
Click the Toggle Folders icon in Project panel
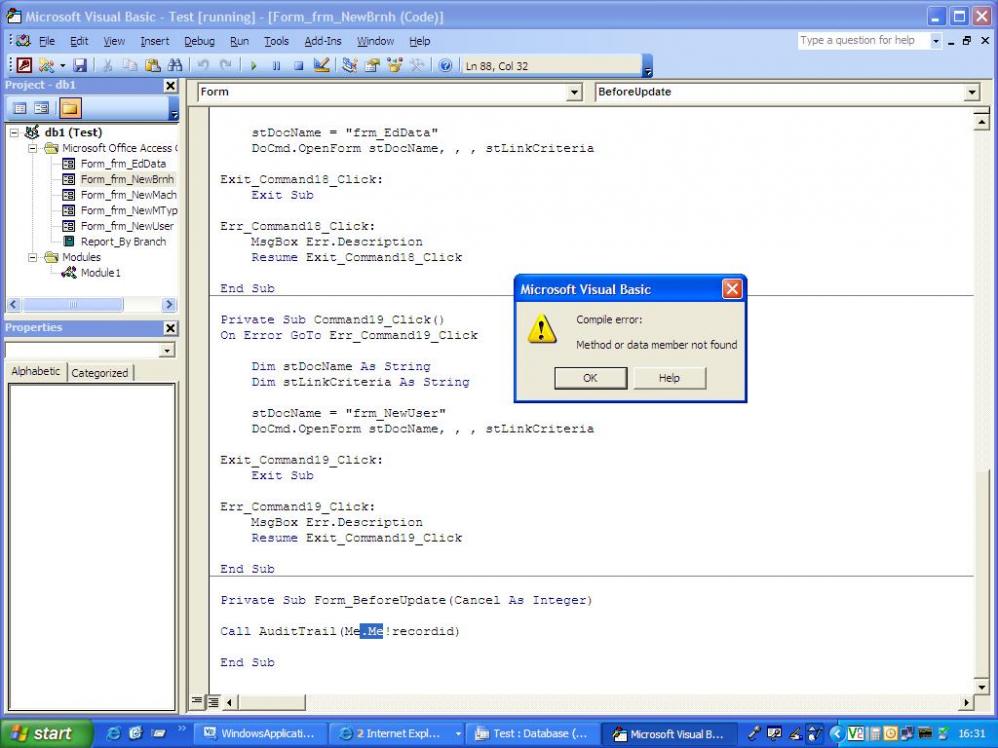pos(70,108)
